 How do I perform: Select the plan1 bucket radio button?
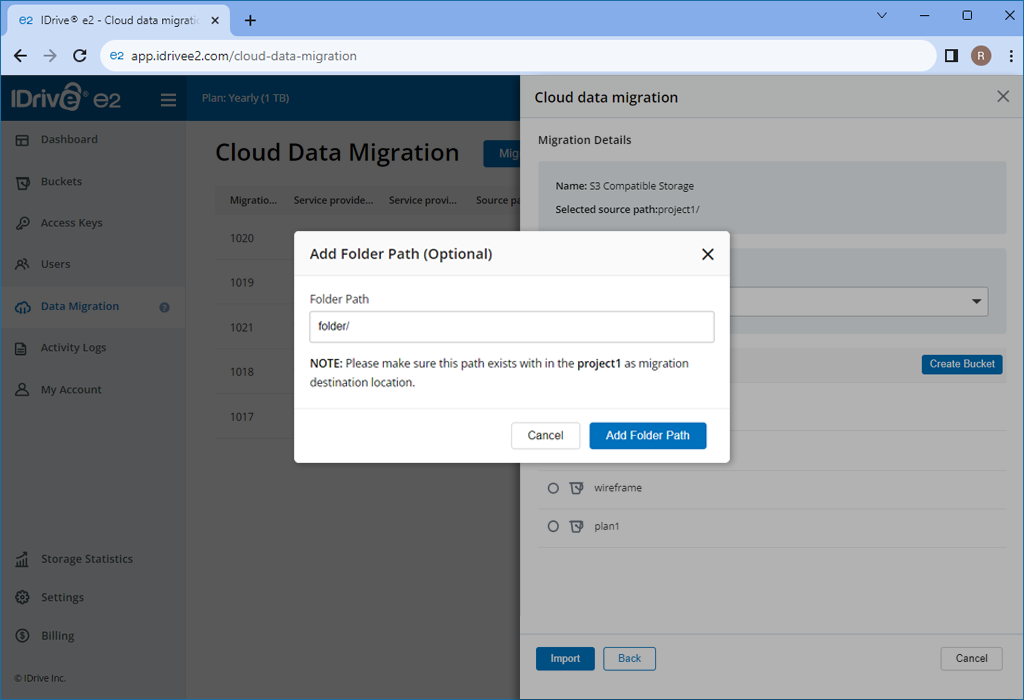click(553, 526)
